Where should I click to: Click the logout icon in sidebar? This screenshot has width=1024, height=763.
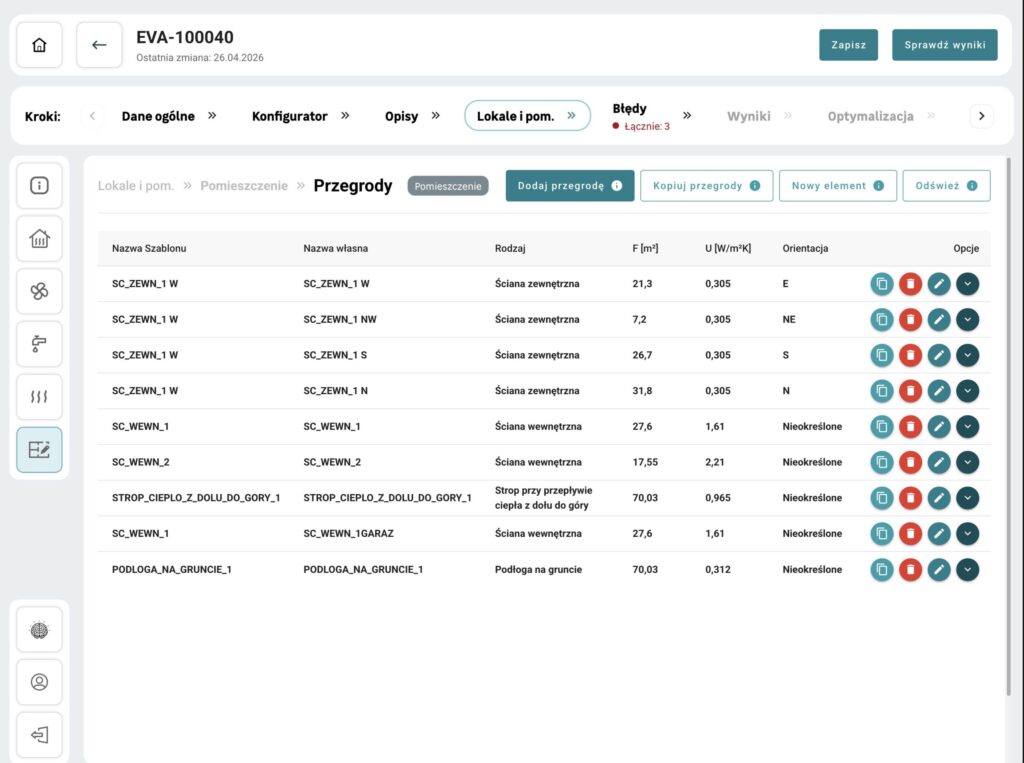tap(39, 735)
